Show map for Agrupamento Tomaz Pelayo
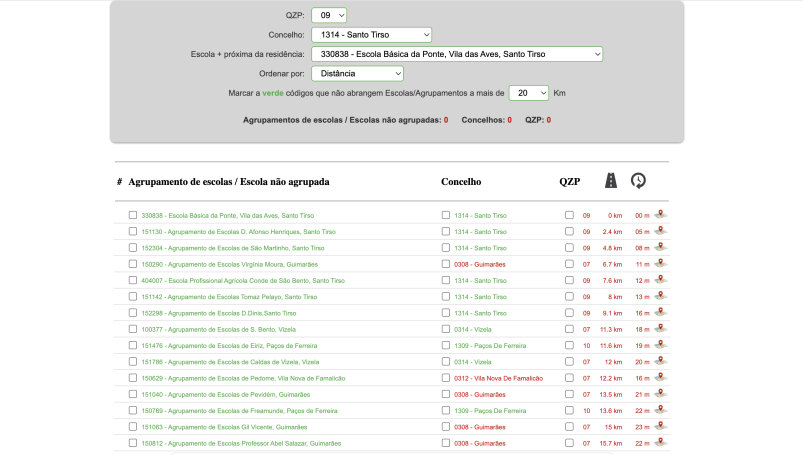Viewport: 803px width, 455px height. 660,296
